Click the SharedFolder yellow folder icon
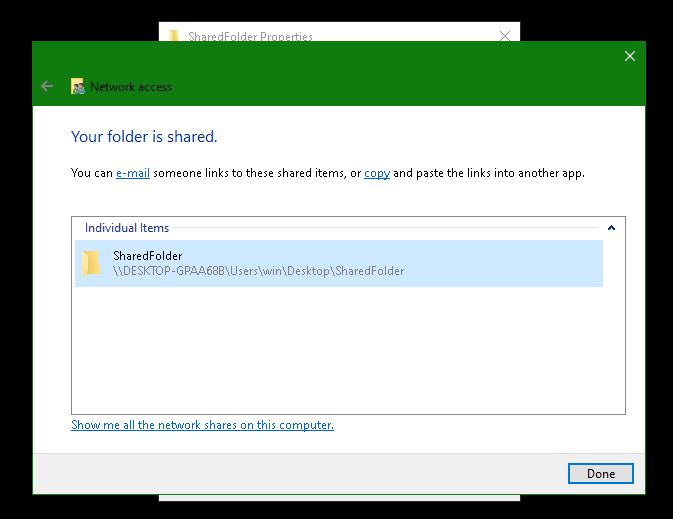Image resolution: width=673 pixels, height=519 pixels. 91,263
